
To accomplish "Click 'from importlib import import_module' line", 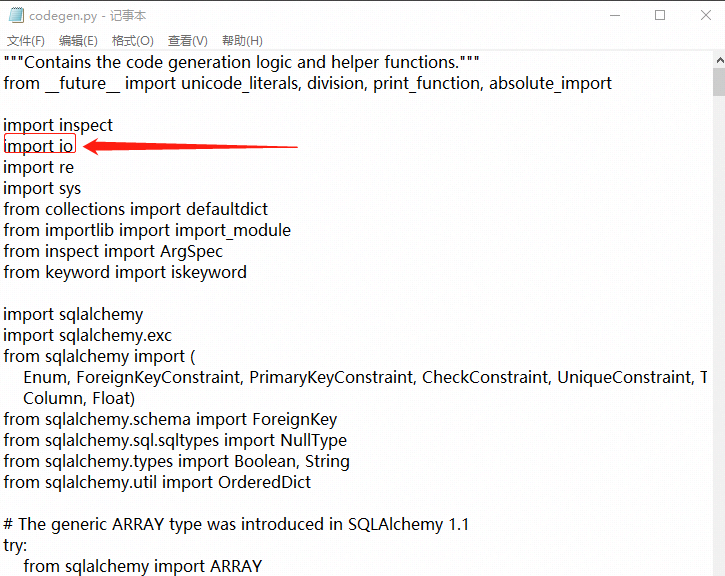I will pos(147,230).
